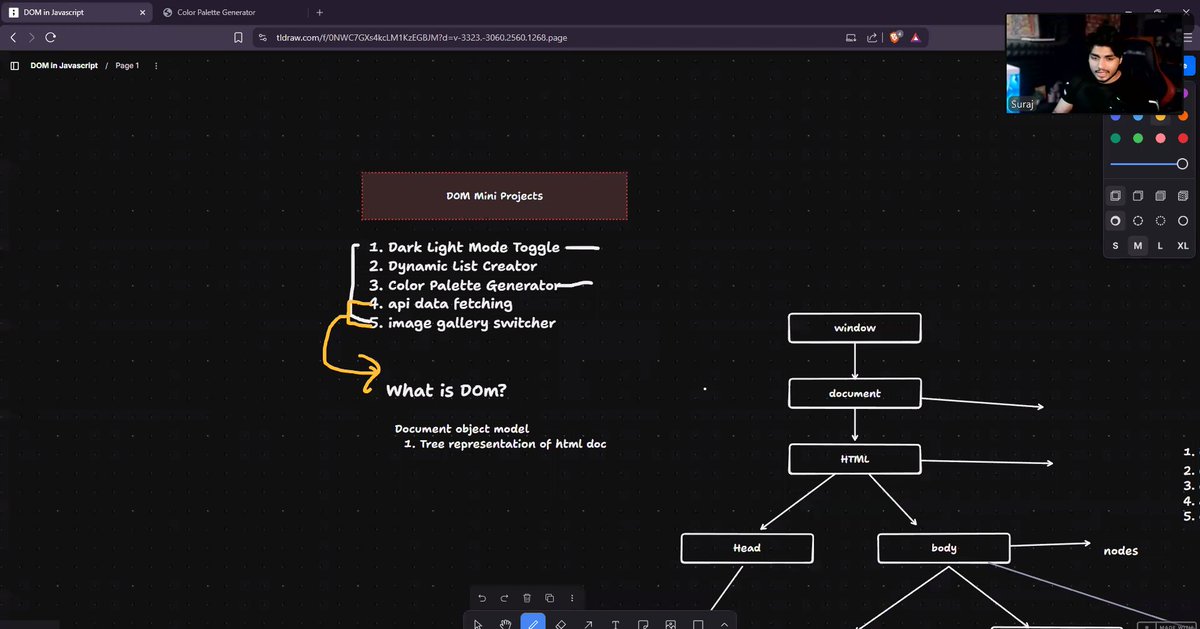Go back in browser history
This screenshot has width=1200, height=629.
point(13,37)
